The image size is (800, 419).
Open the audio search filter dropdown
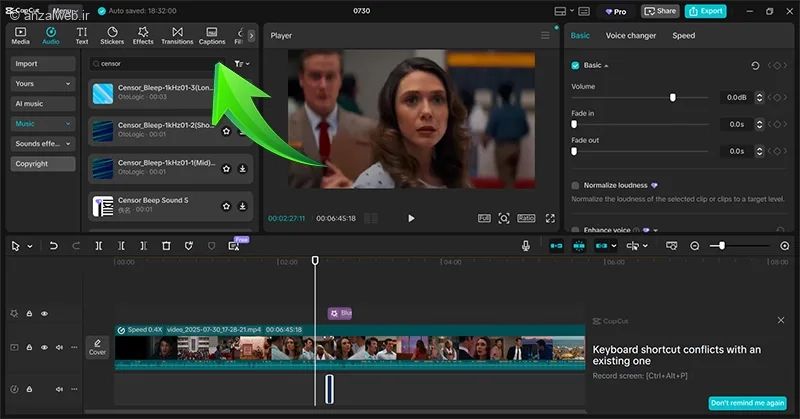pyautogui.click(x=241, y=64)
